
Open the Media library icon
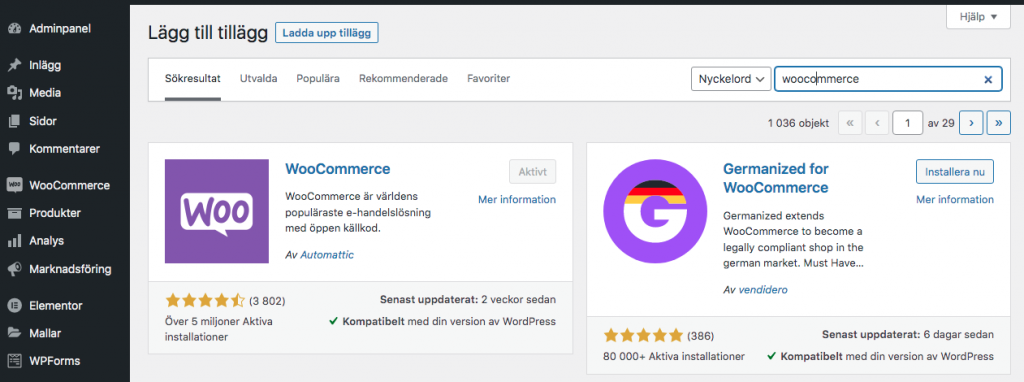(x=14, y=93)
